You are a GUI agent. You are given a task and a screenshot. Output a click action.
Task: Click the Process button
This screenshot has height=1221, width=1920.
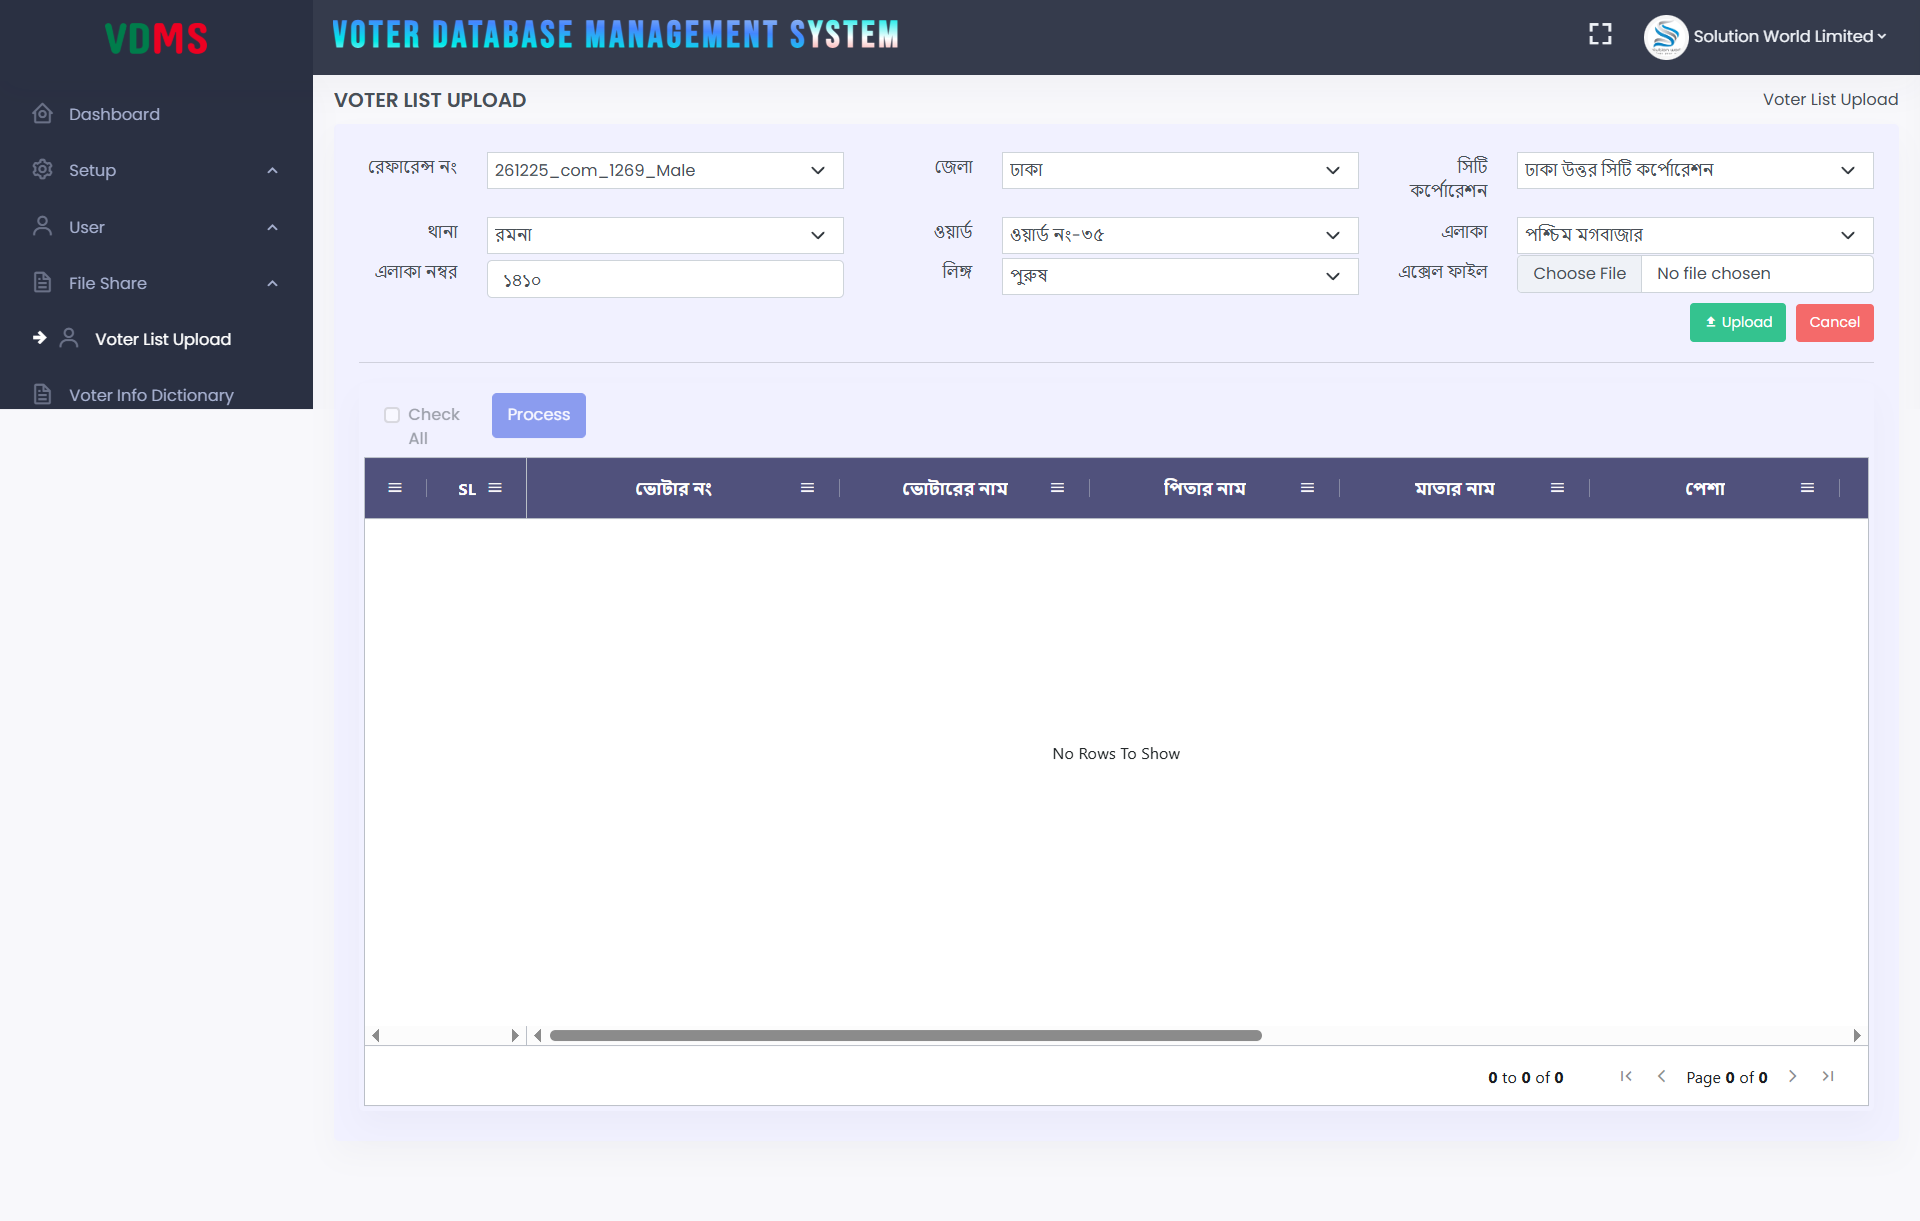(x=538, y=415)
